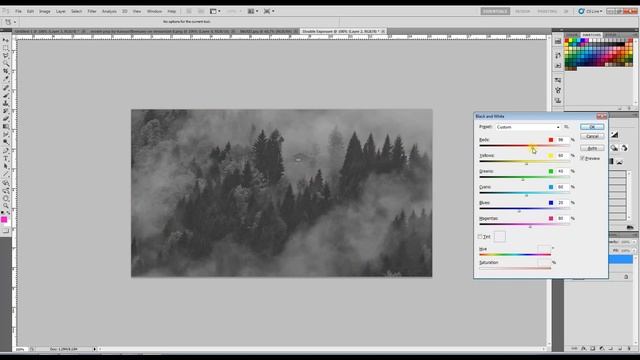Select the Design workspace button

522,11
